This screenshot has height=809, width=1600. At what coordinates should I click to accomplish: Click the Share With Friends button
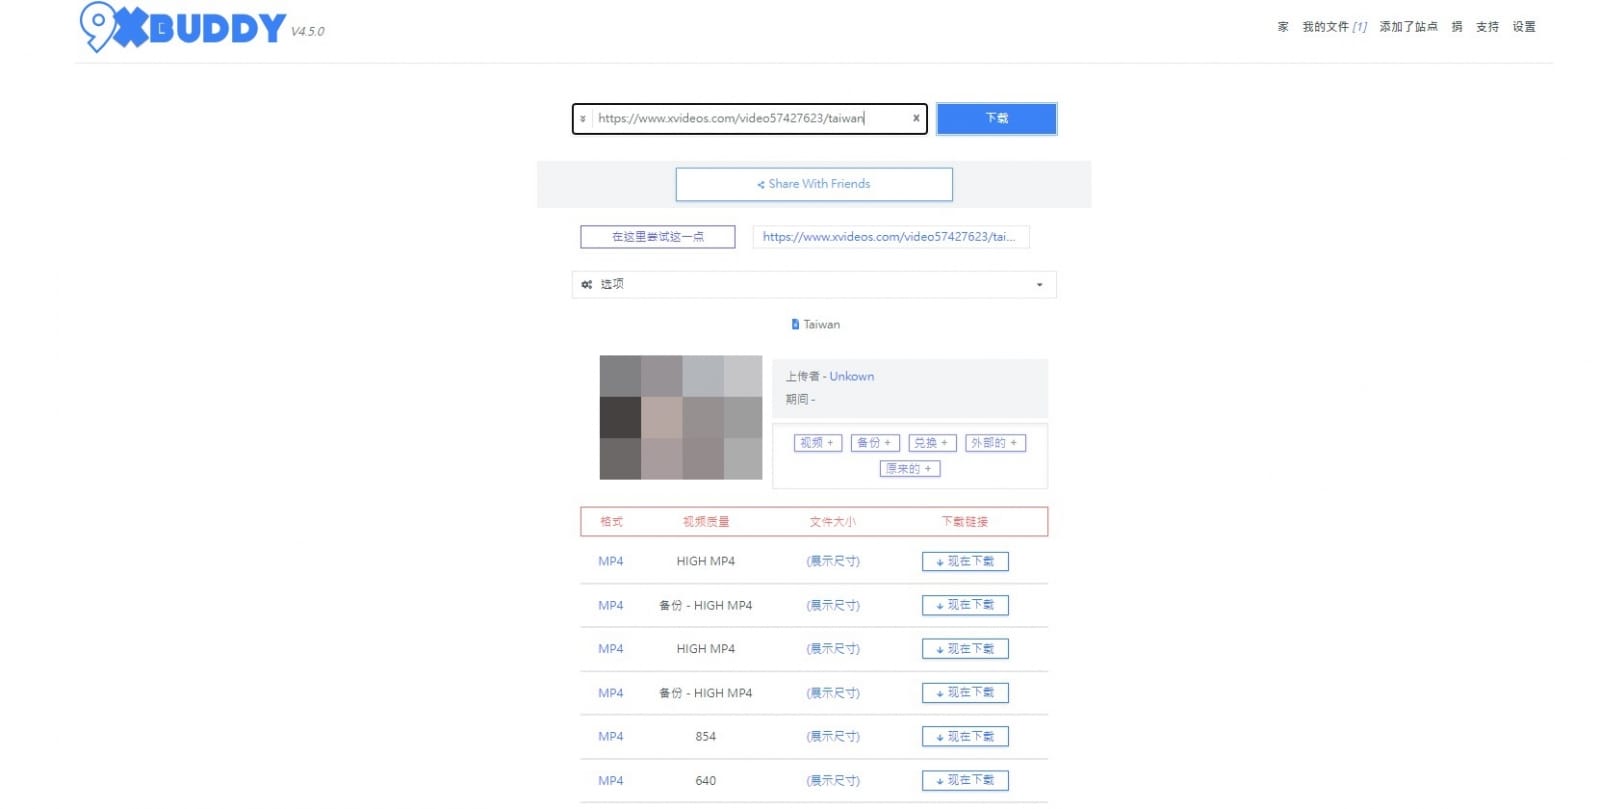click(814, 184)
